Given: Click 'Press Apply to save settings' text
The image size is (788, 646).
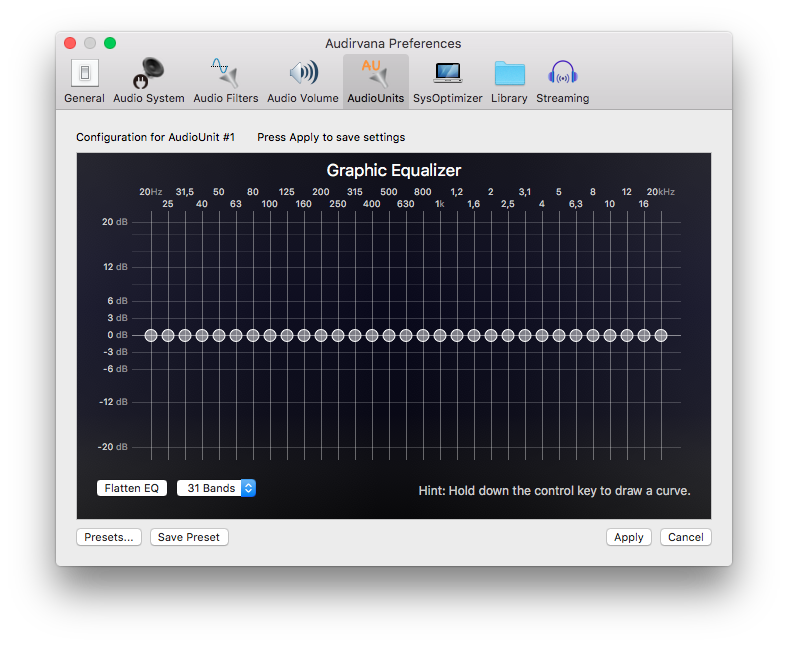Looking at the screenshot, I should (331, 137).
